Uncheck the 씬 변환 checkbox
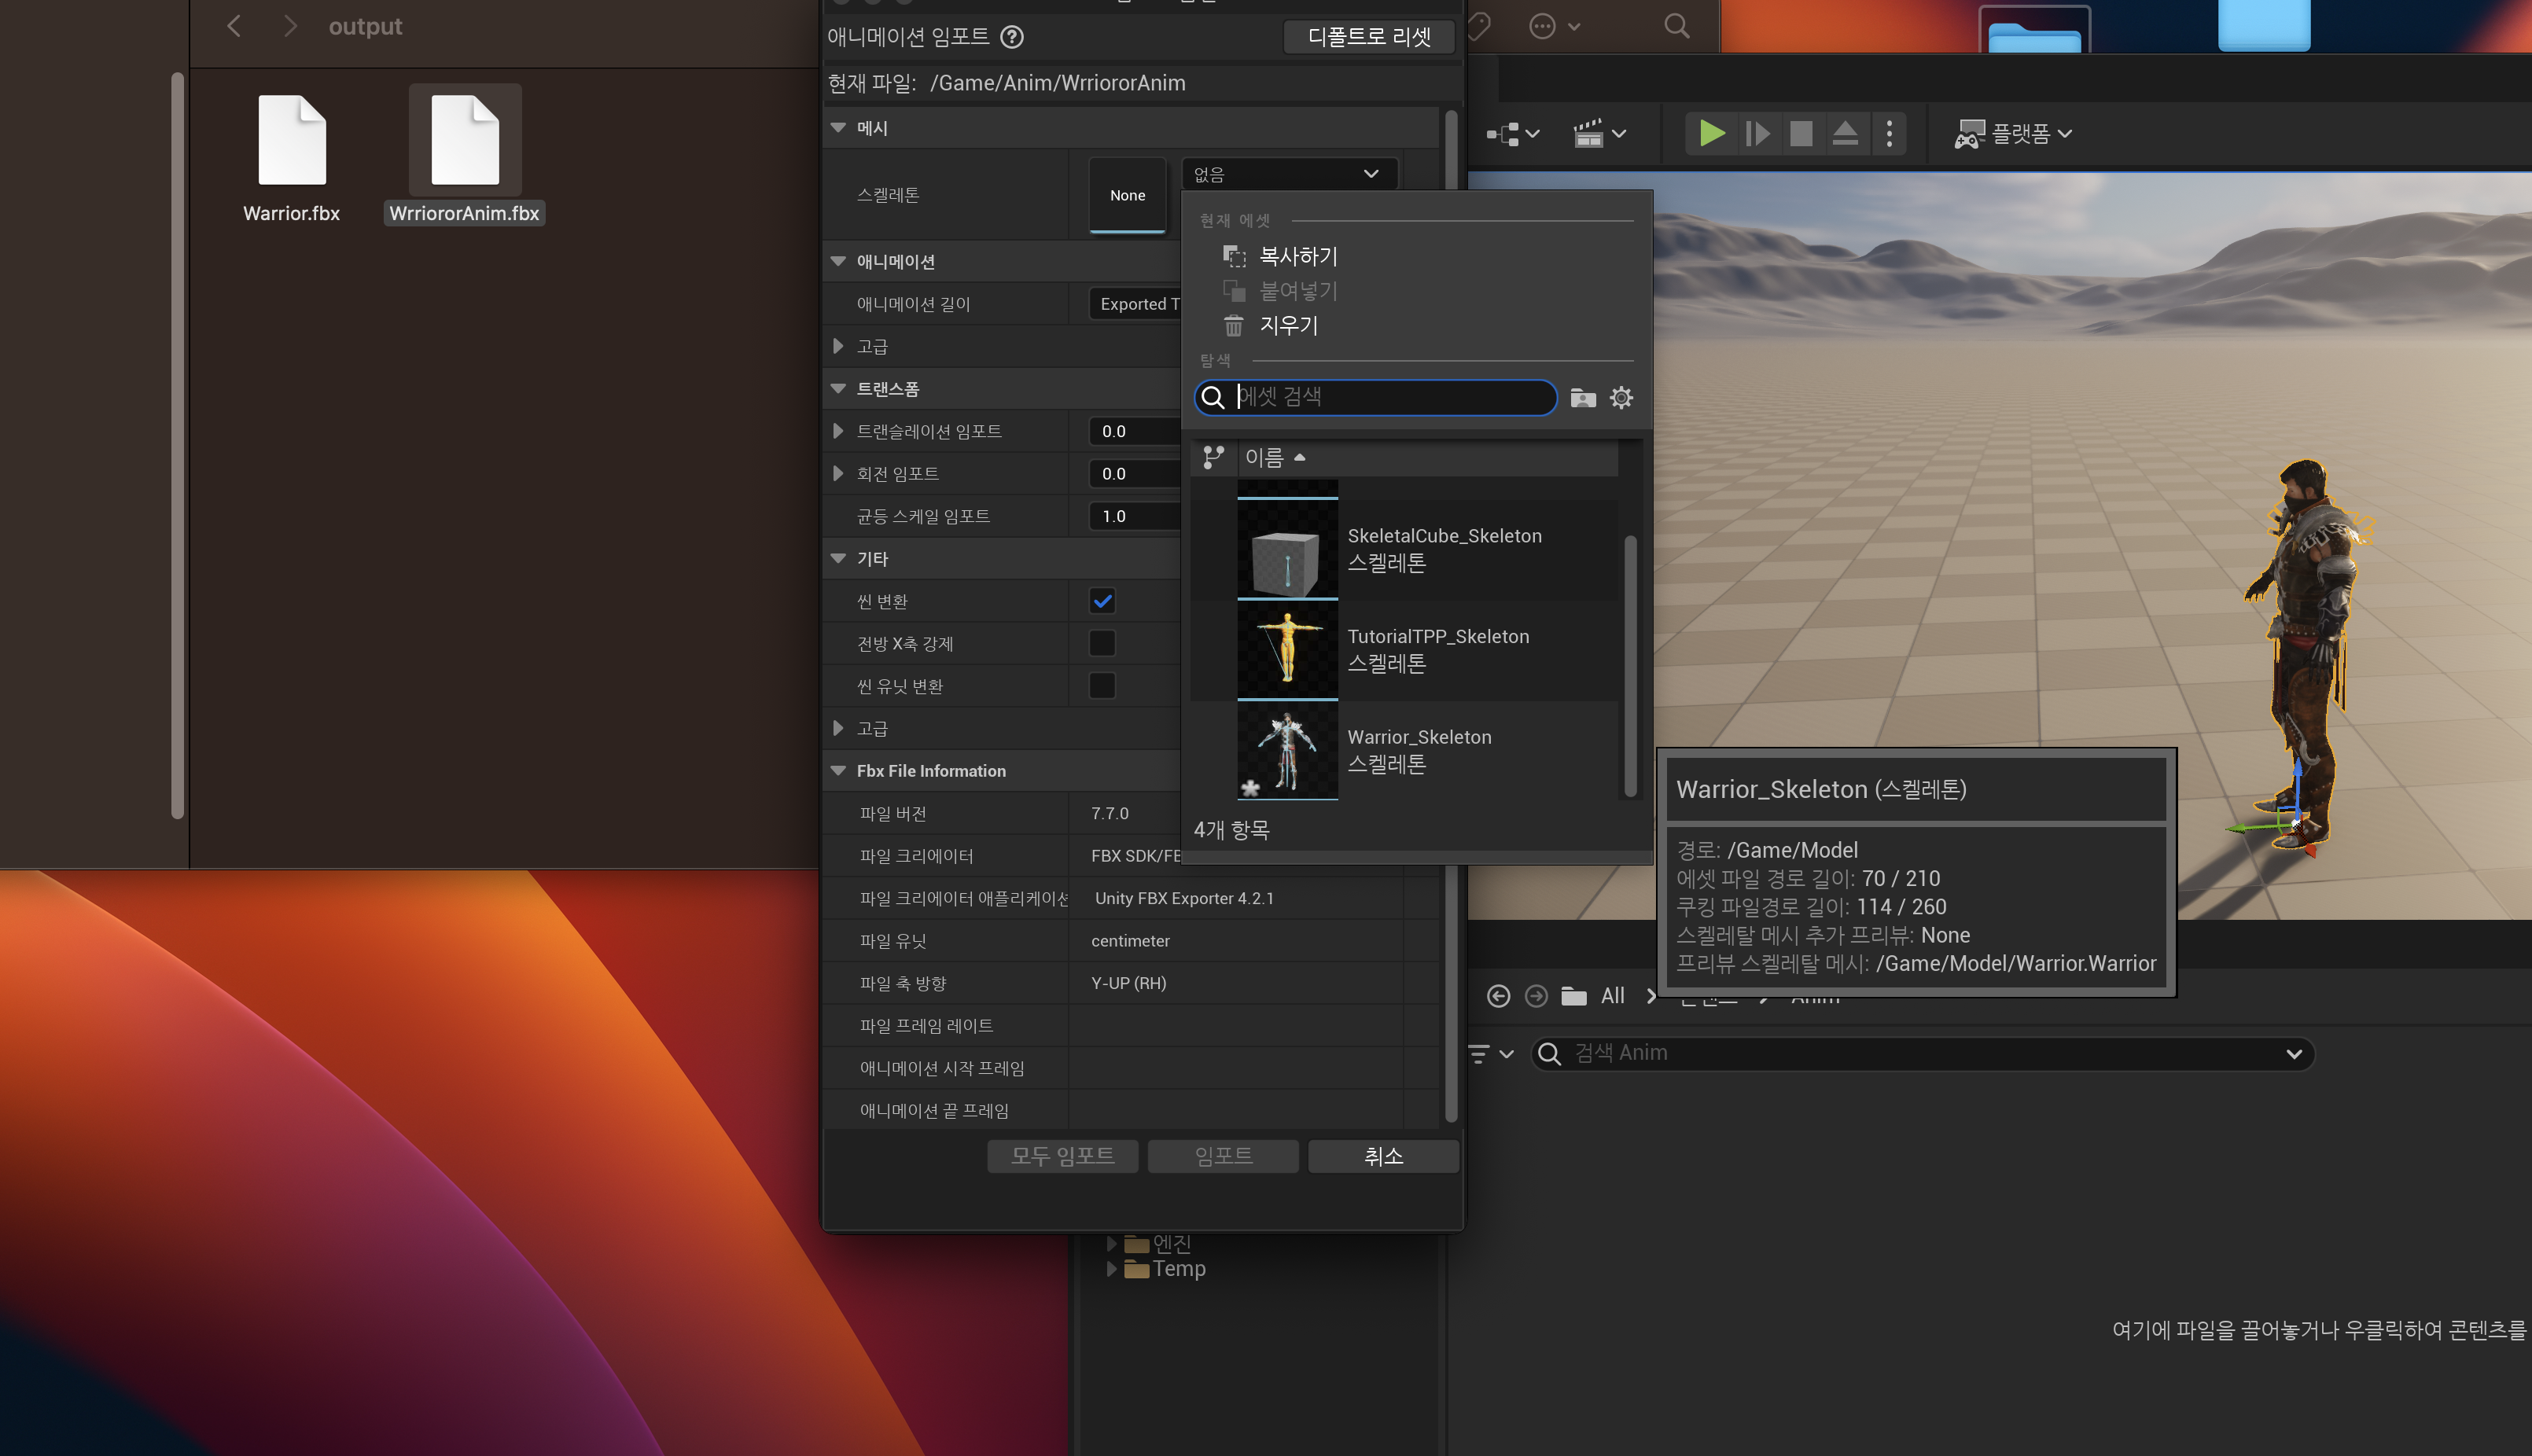 pos(1102,601)
